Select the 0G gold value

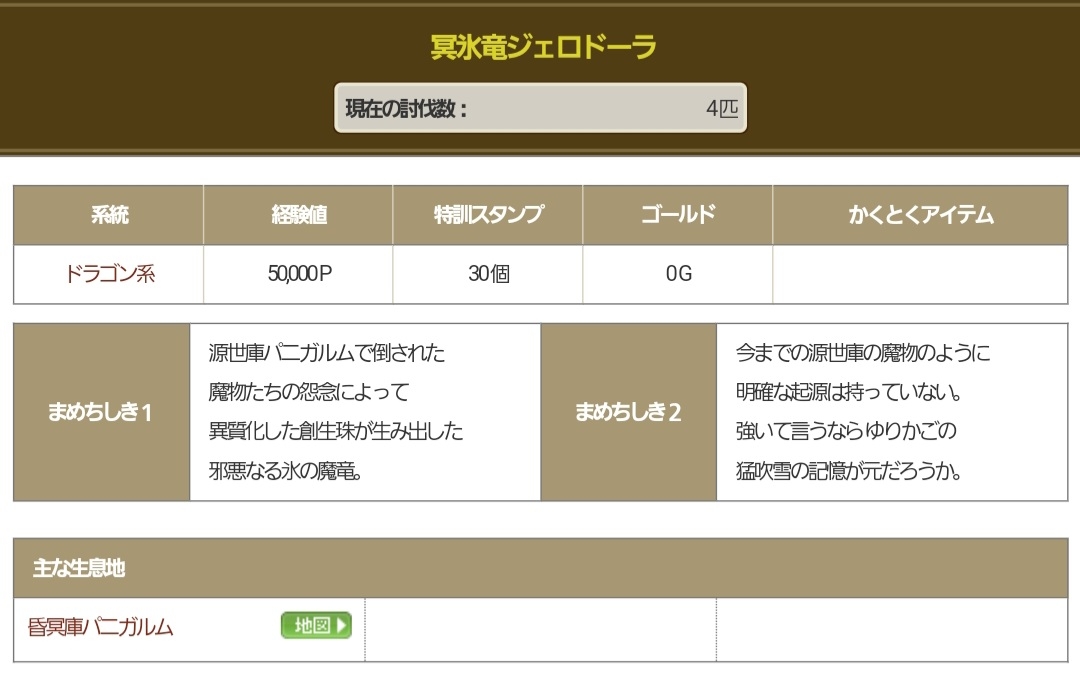(678, 274)
